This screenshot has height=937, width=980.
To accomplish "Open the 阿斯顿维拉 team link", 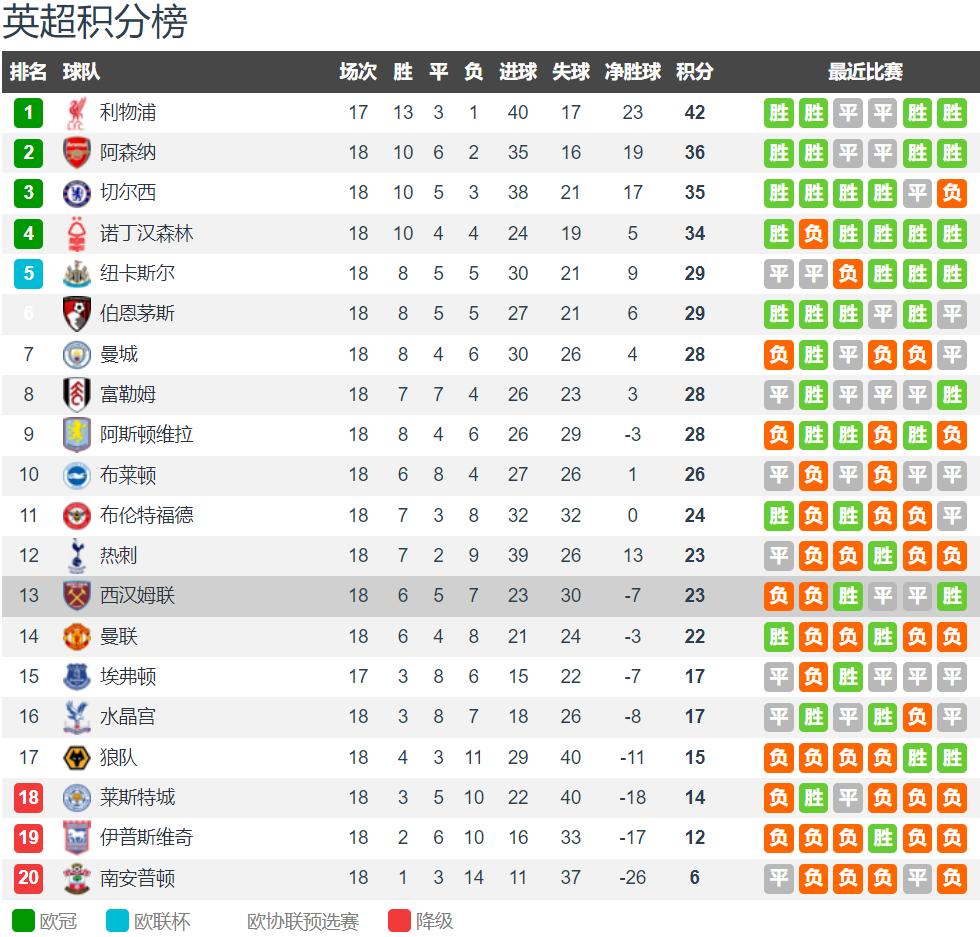I will (x=146, y=434).
